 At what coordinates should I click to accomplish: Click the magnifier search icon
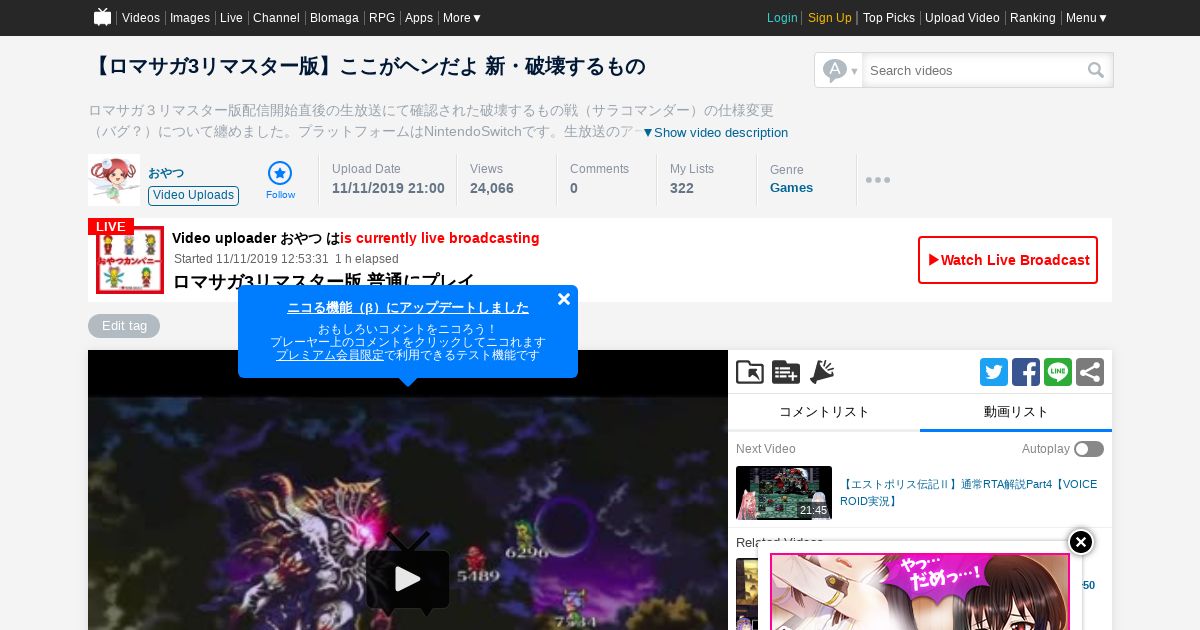1096,70
